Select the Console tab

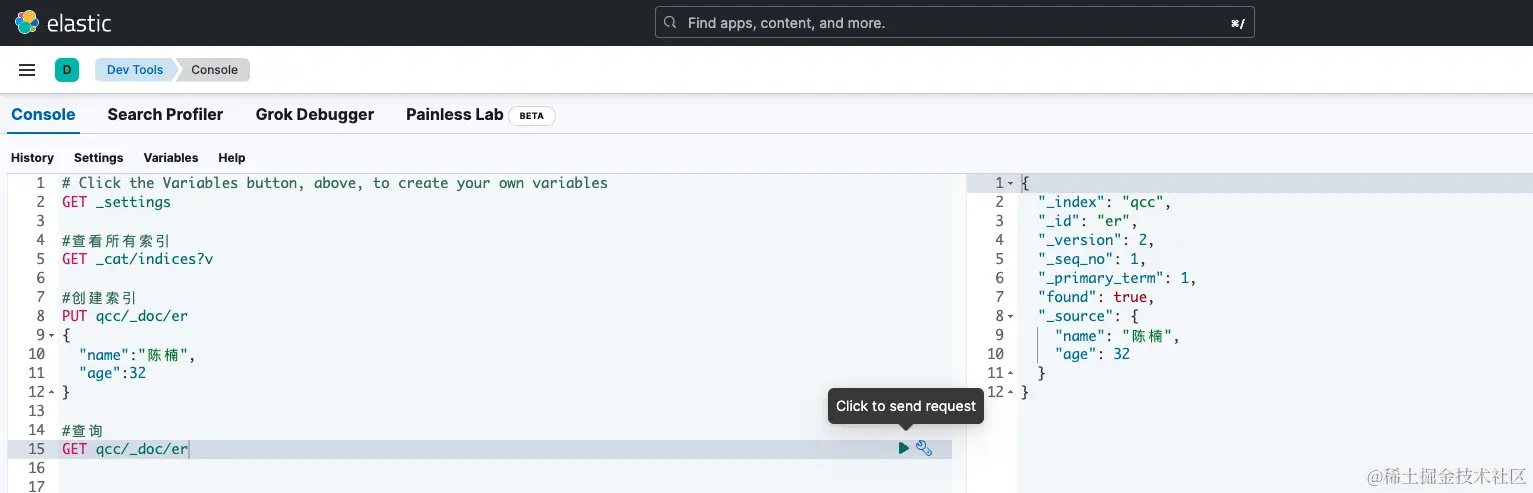point(43,114)
